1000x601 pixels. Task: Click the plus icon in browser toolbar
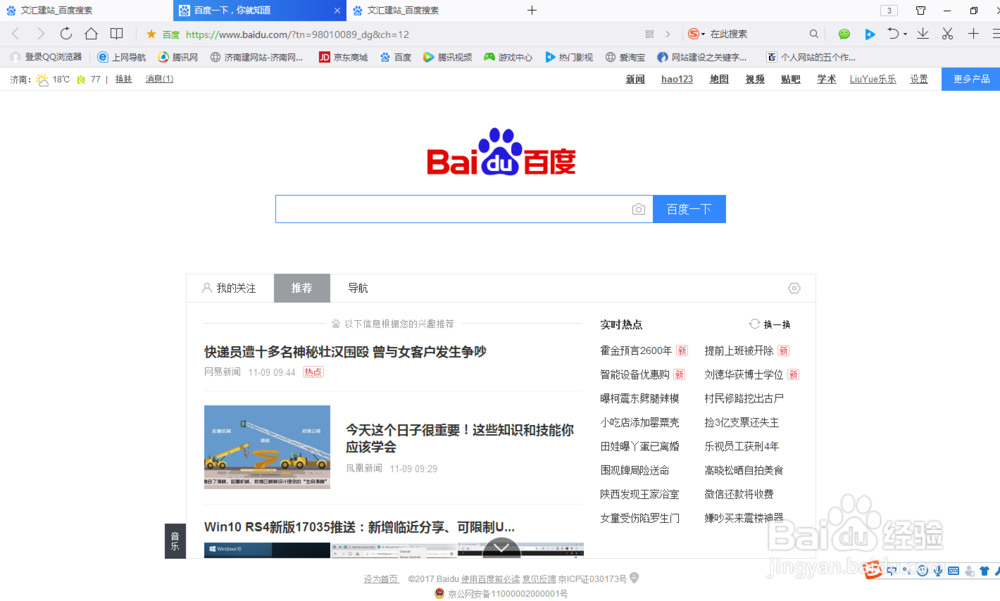click(973, 34)
